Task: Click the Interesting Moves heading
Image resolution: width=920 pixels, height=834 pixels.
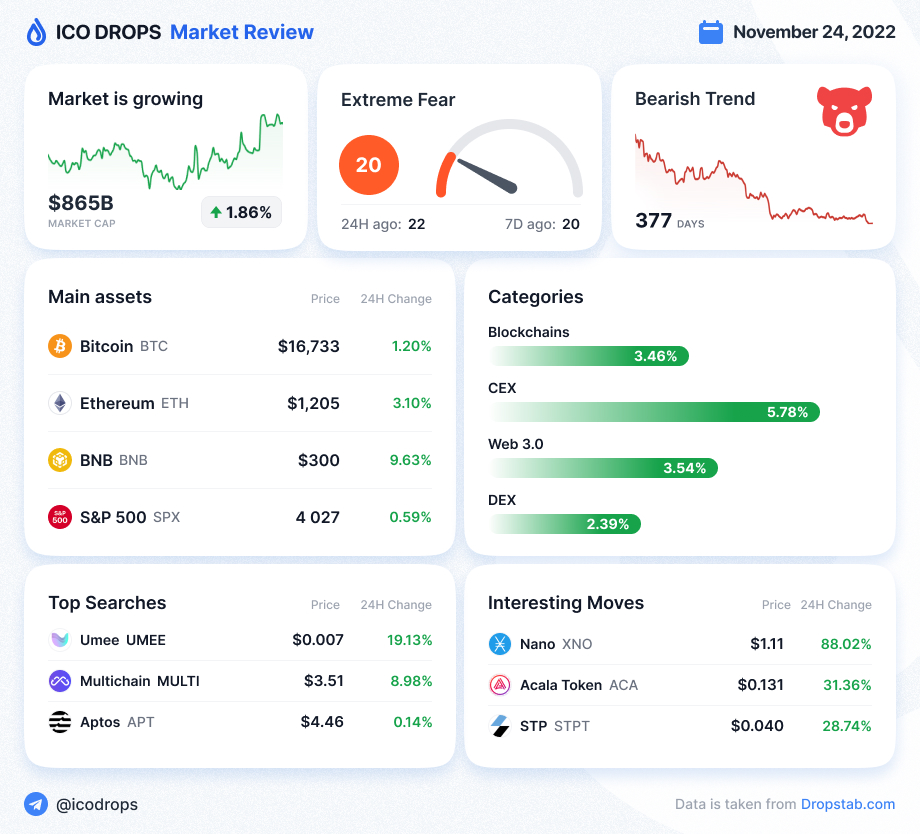Action: coord(566,603)
